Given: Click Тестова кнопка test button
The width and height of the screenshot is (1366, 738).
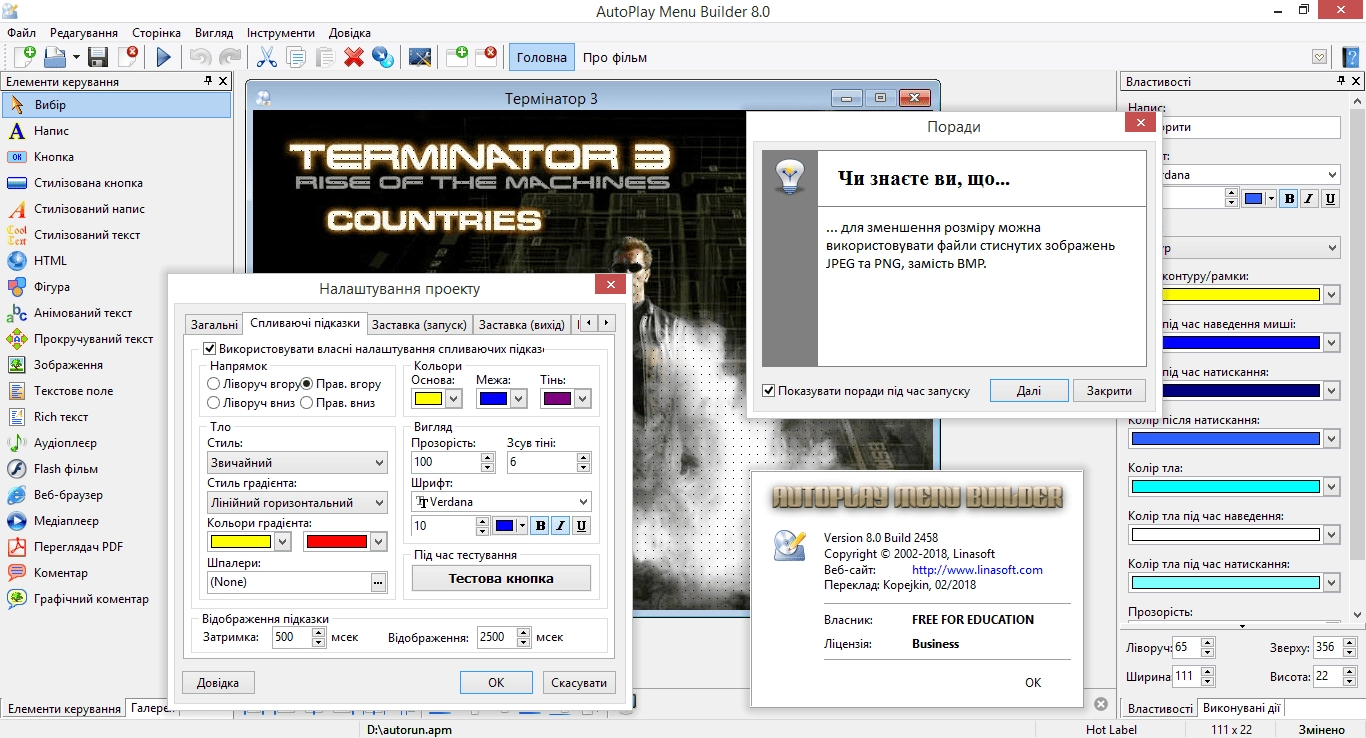Looking at the screenshot, I should (x=501, y=578).
